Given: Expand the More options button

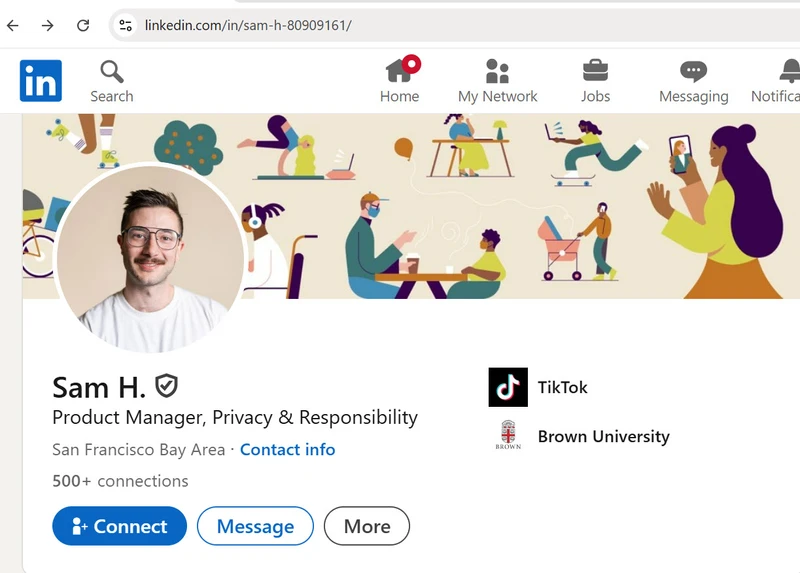Looking at the screenshot, I should click(366, 526).
